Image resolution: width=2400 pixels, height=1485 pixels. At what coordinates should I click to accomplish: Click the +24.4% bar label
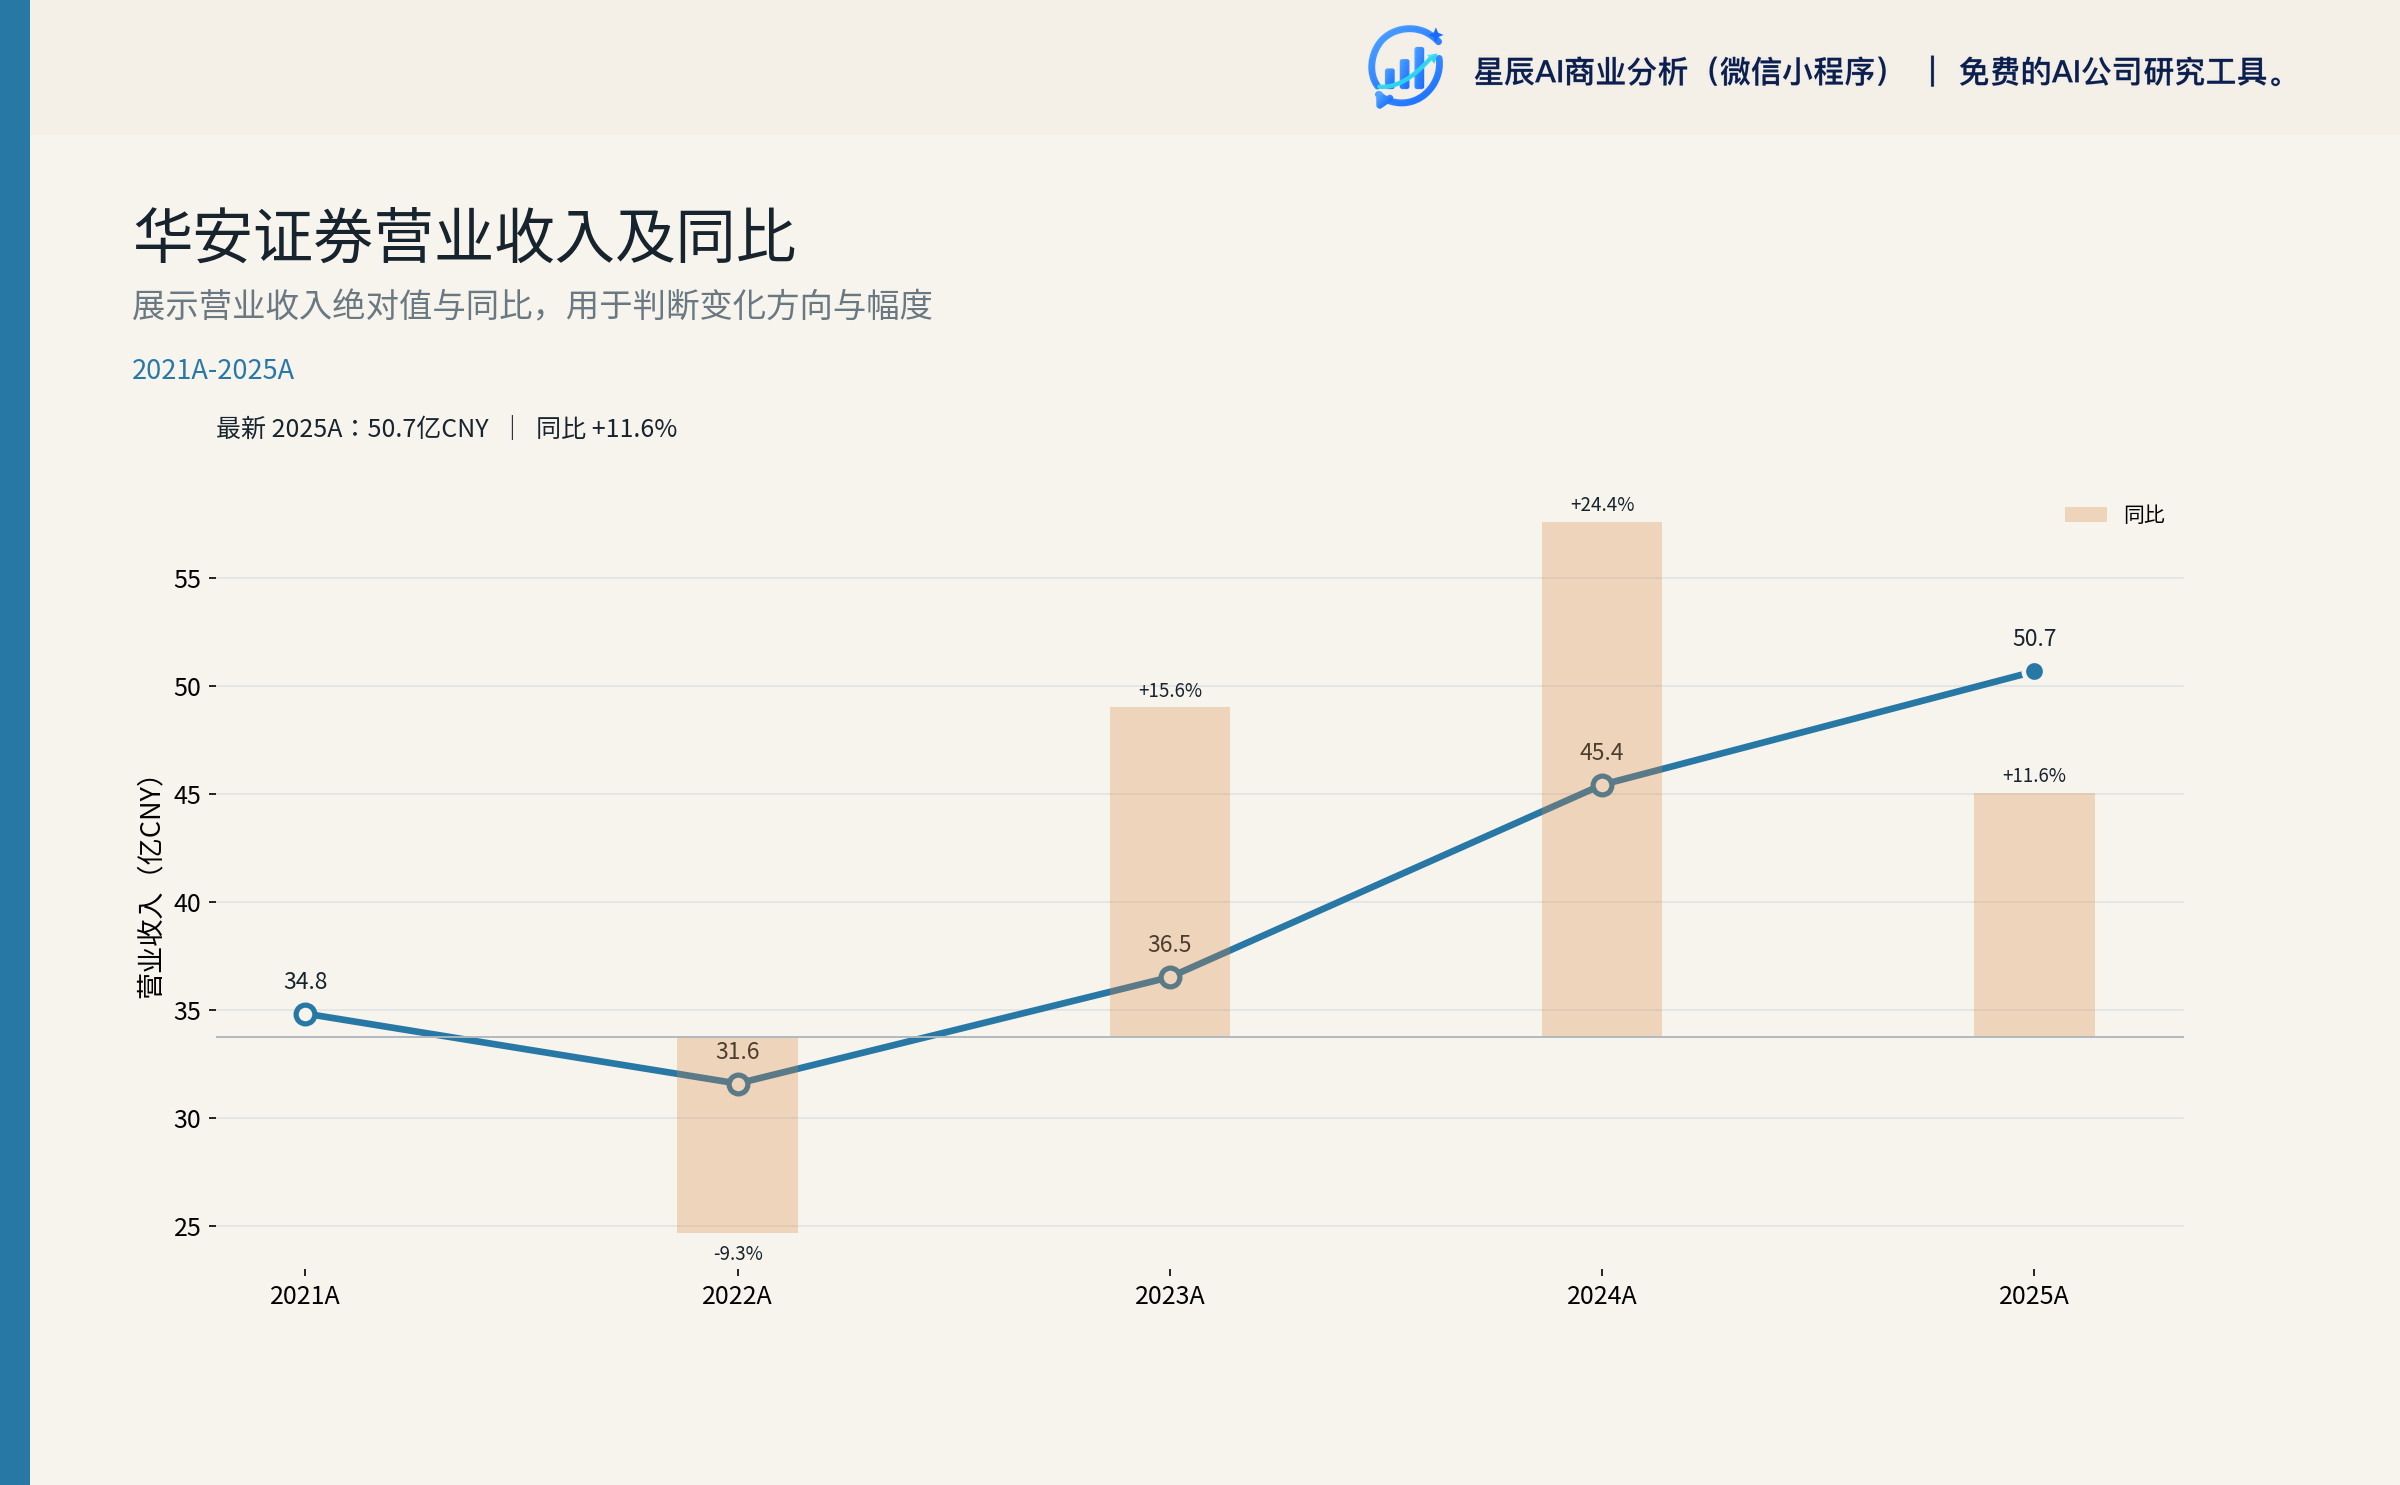click(1602, 504)
